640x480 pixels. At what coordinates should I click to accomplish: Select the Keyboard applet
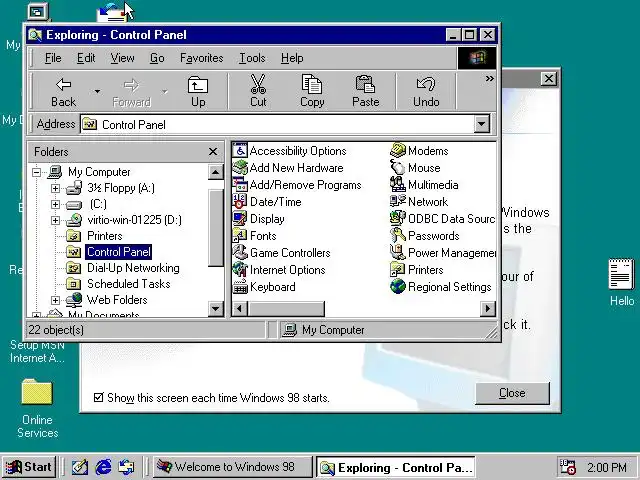tap(264, 287)
